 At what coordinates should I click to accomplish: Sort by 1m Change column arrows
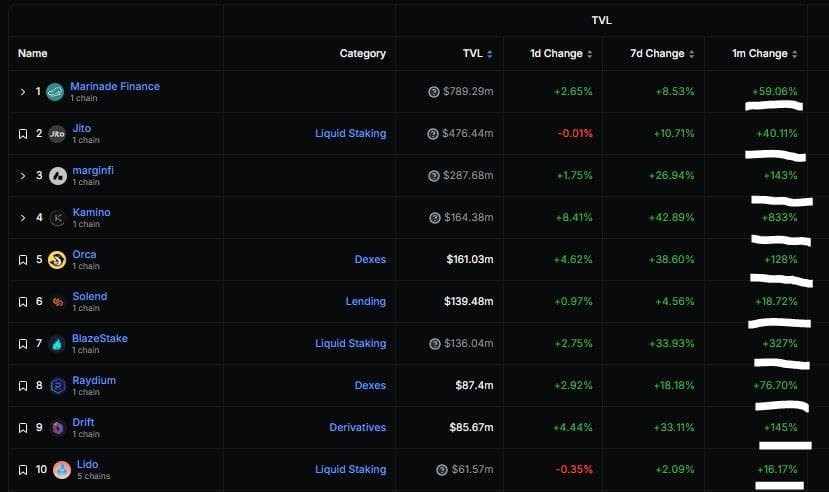point(795,54)
